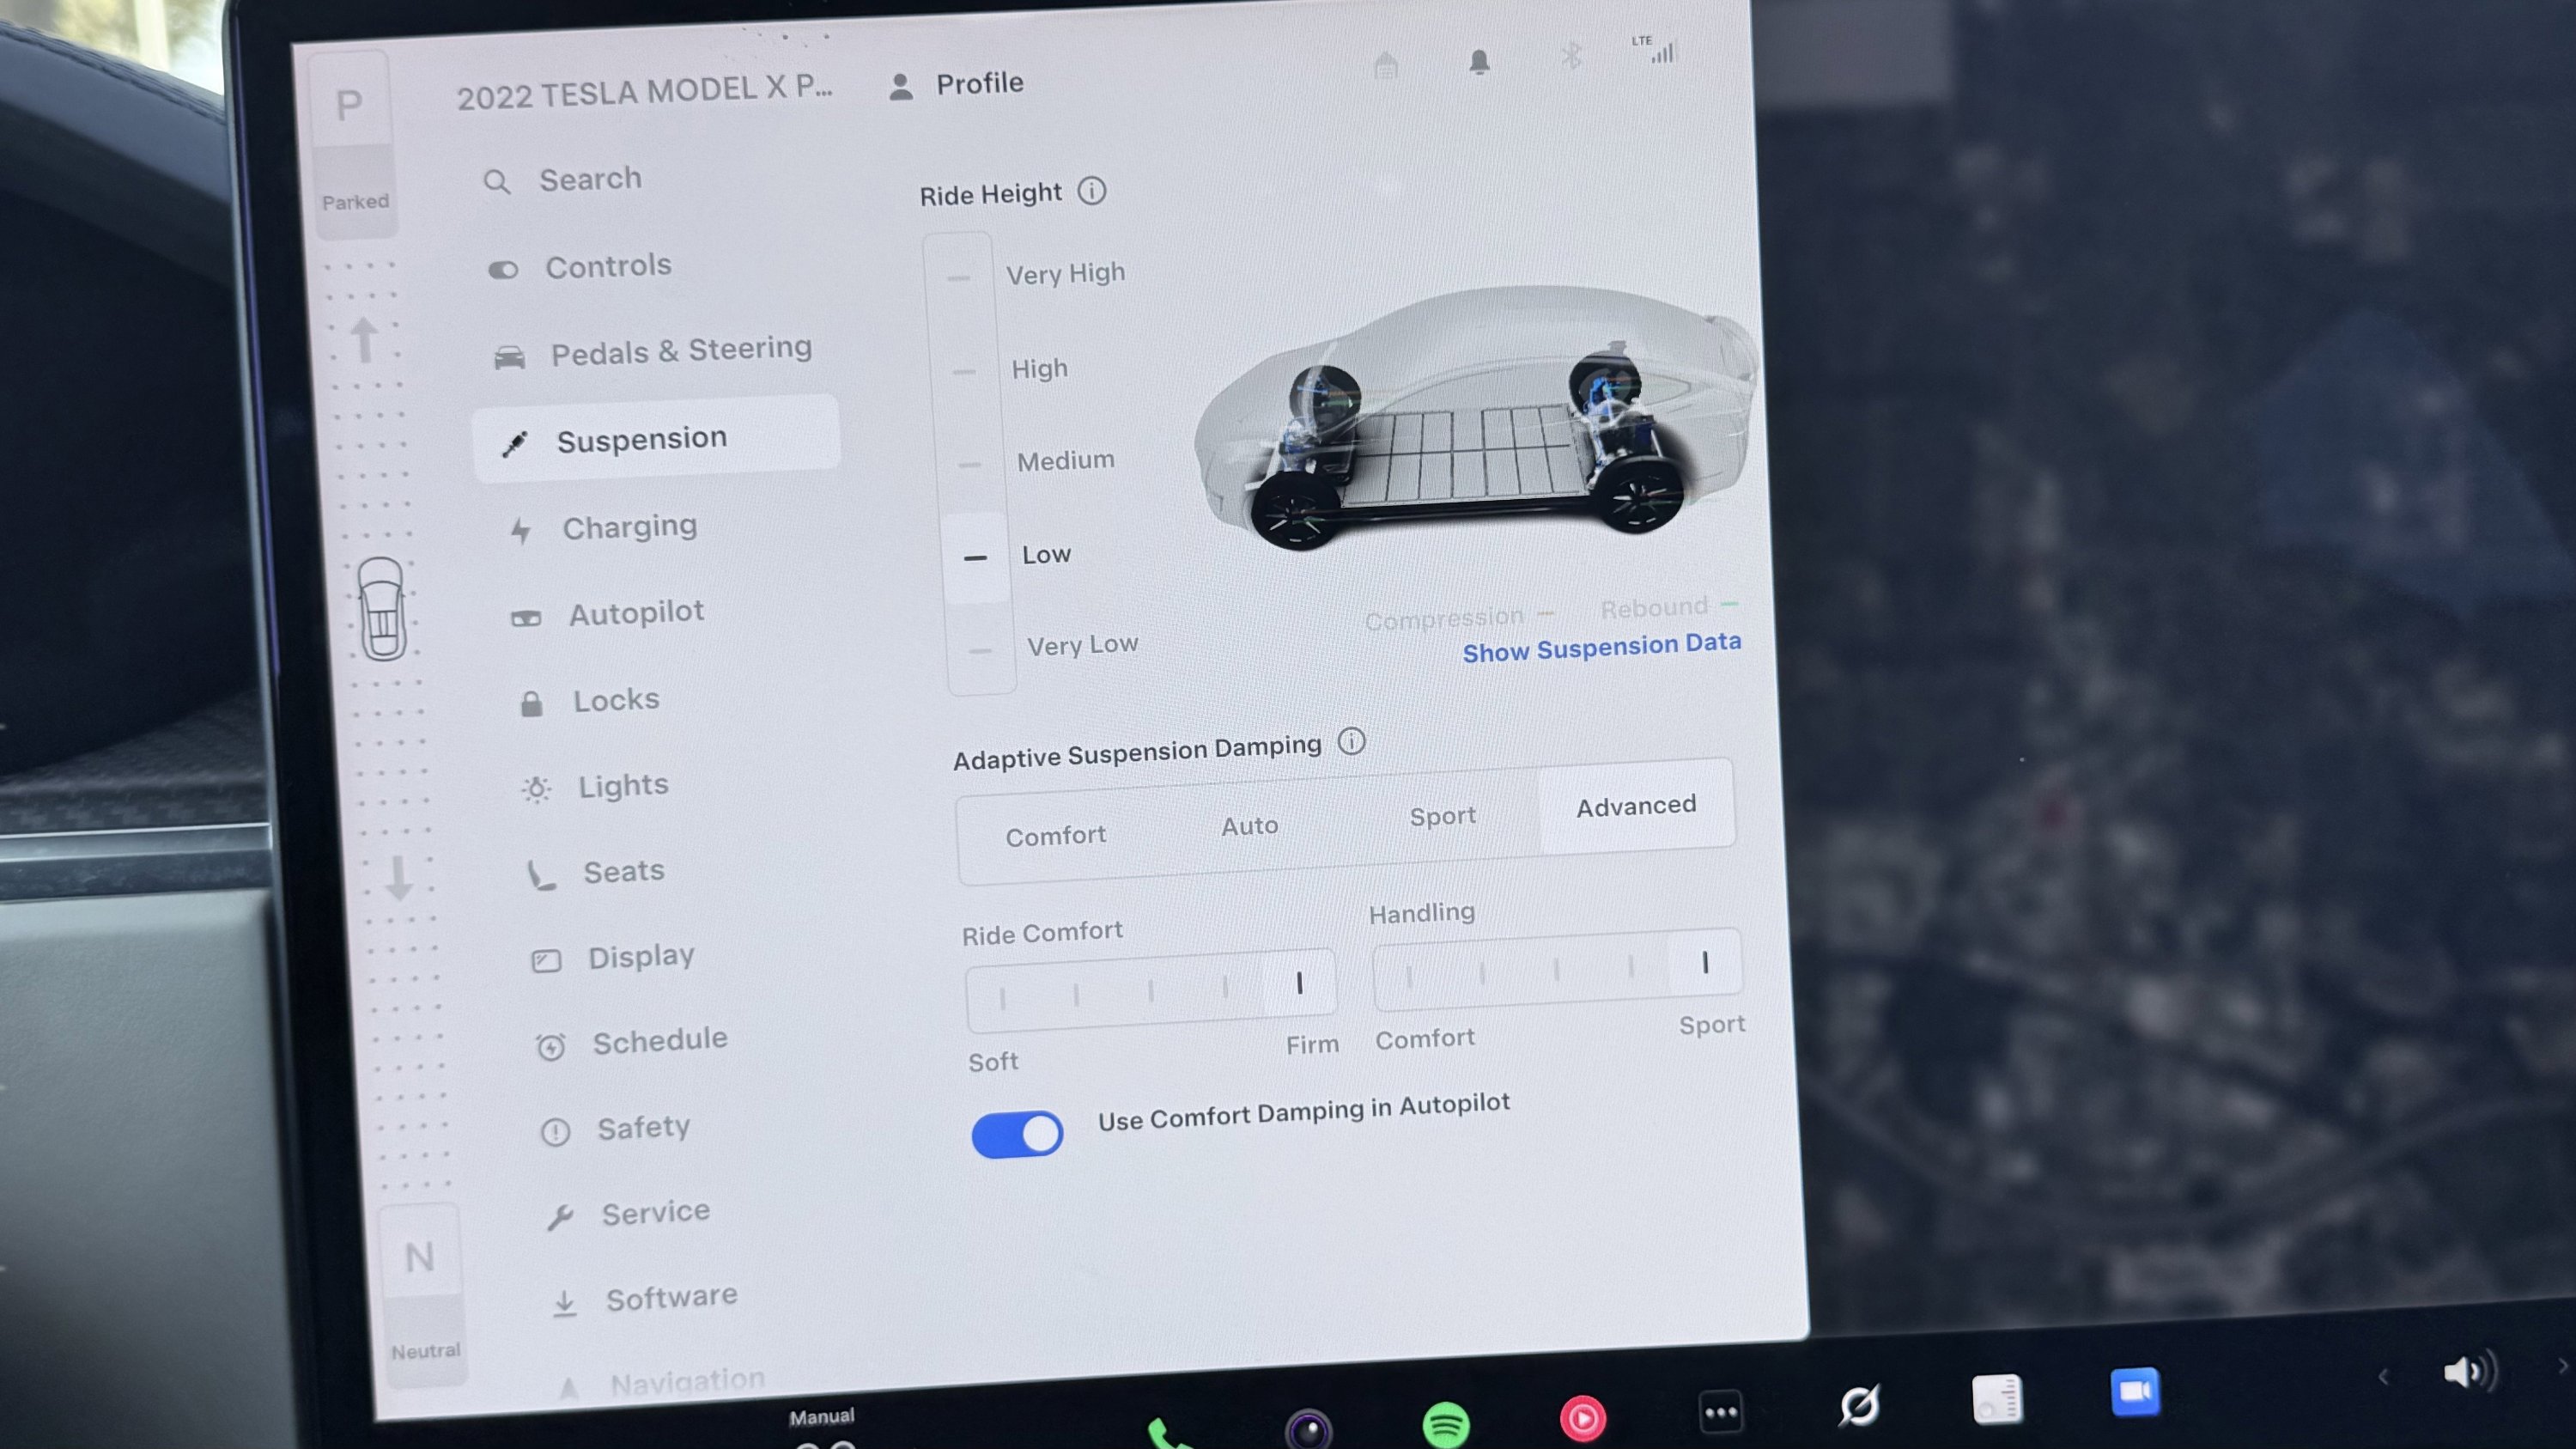Select Very Low ride height
The height and width of the screenshot is (1449, 2576).
[981, 650]
